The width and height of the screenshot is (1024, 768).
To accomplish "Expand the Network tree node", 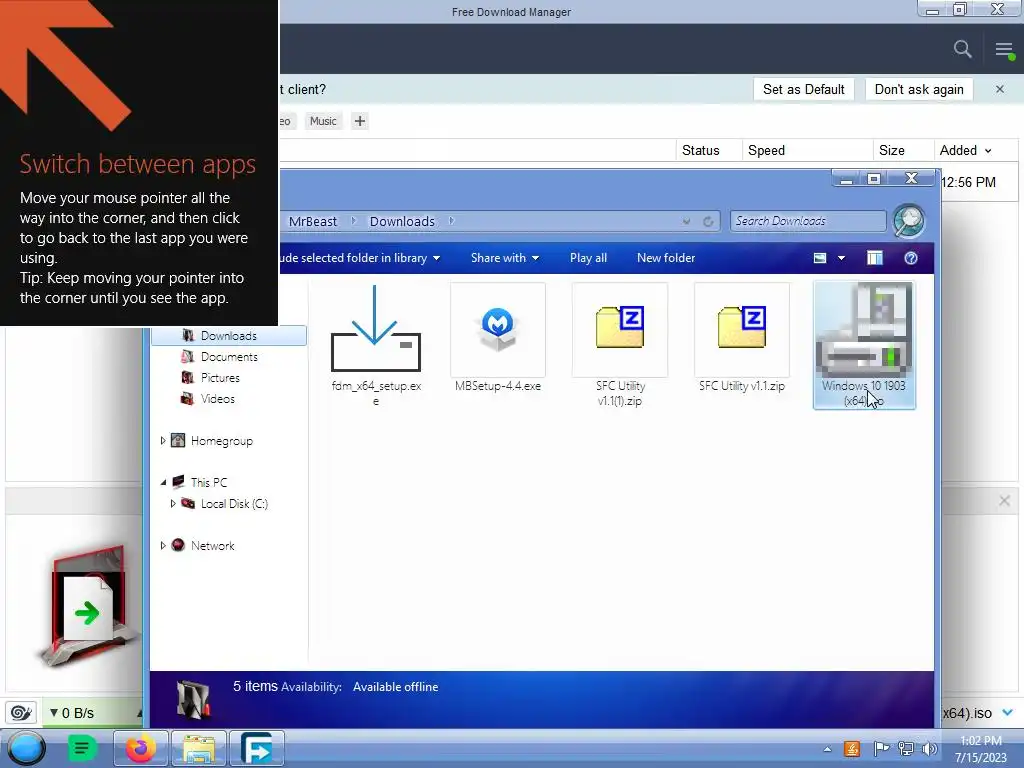I will click(x=163, y=545).
